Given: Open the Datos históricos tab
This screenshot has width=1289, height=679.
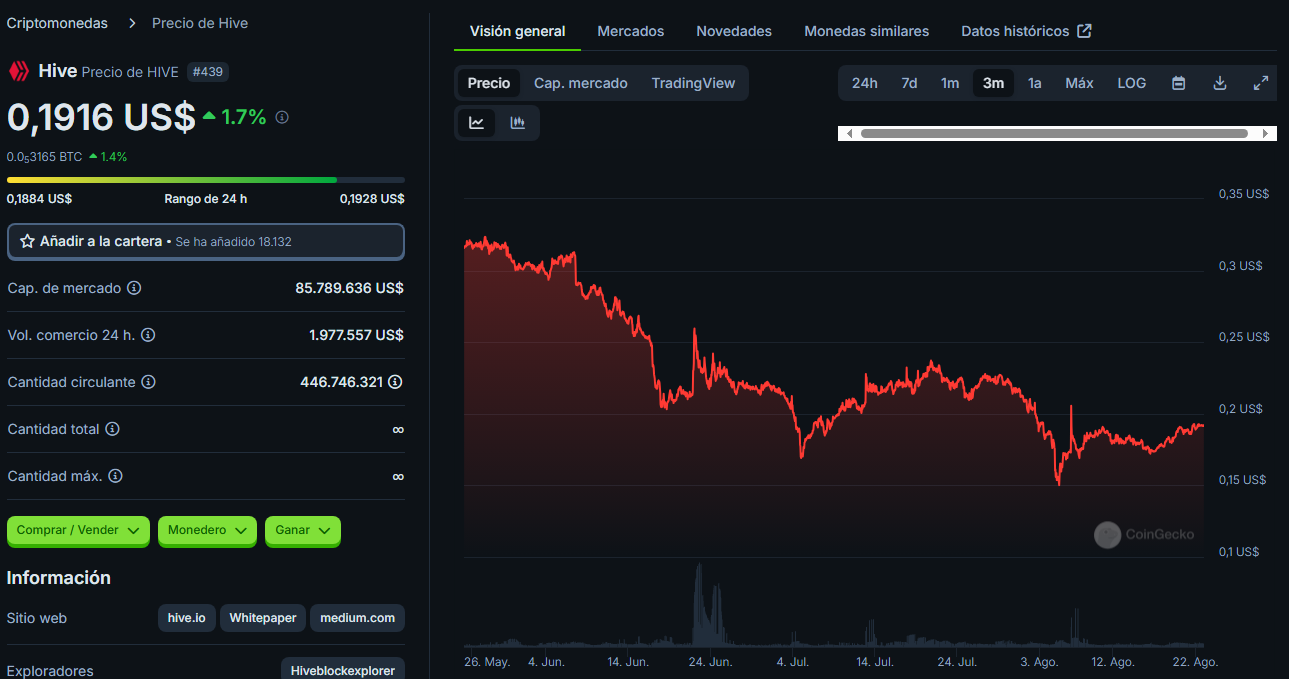Looking at the screenshot, I should 1026,31.
